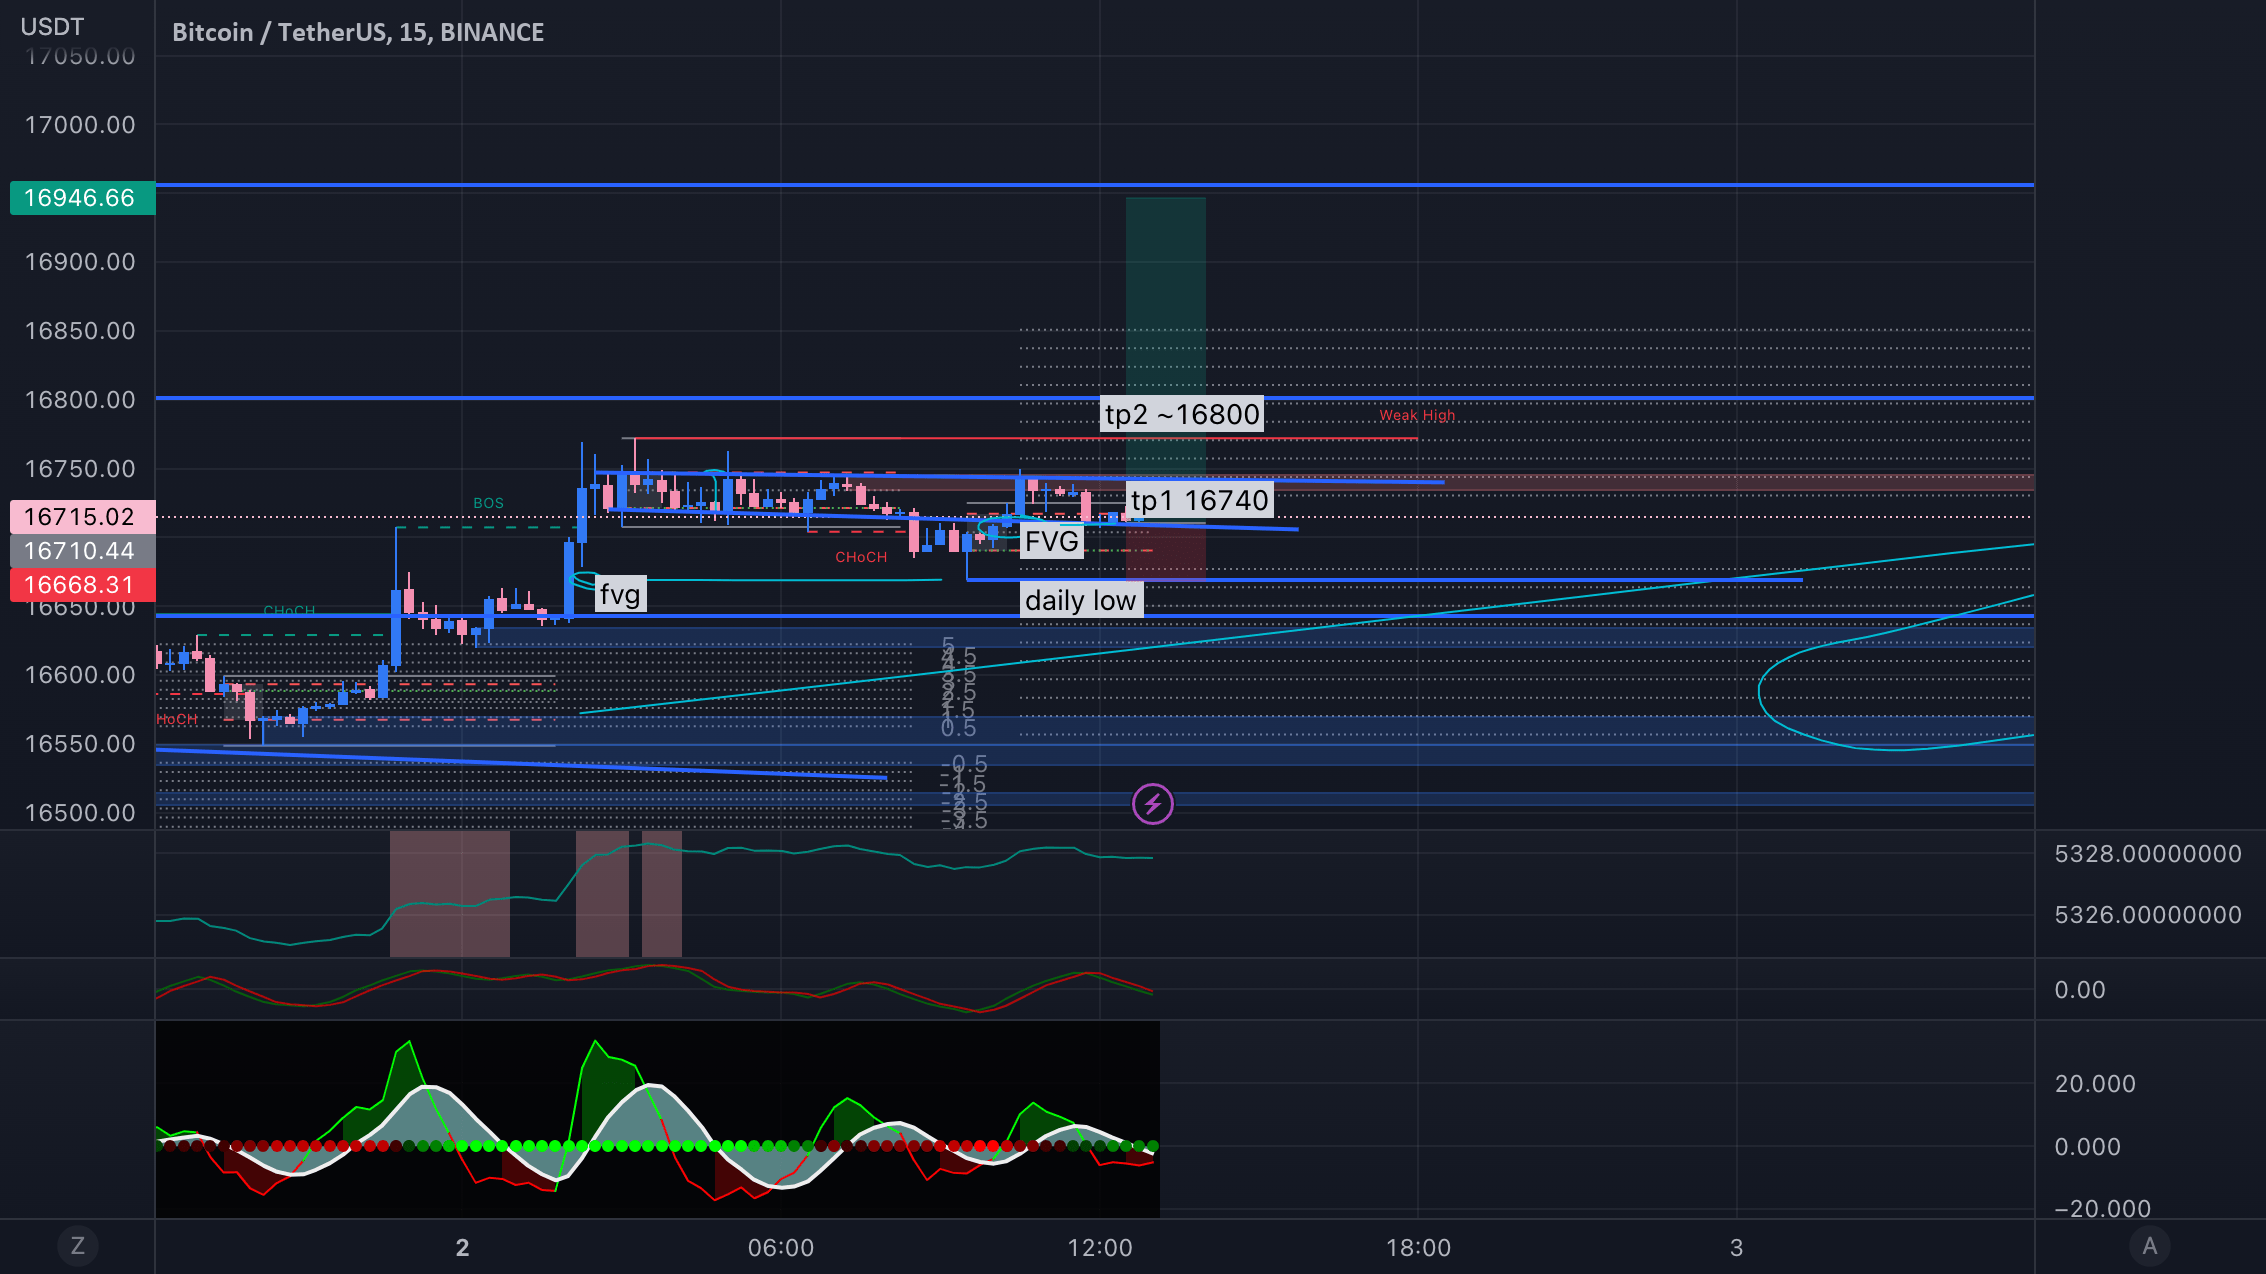Select the 'daily low' text label
Viewport: 2266px width, 1274px height.
(x=1080, y=601)
